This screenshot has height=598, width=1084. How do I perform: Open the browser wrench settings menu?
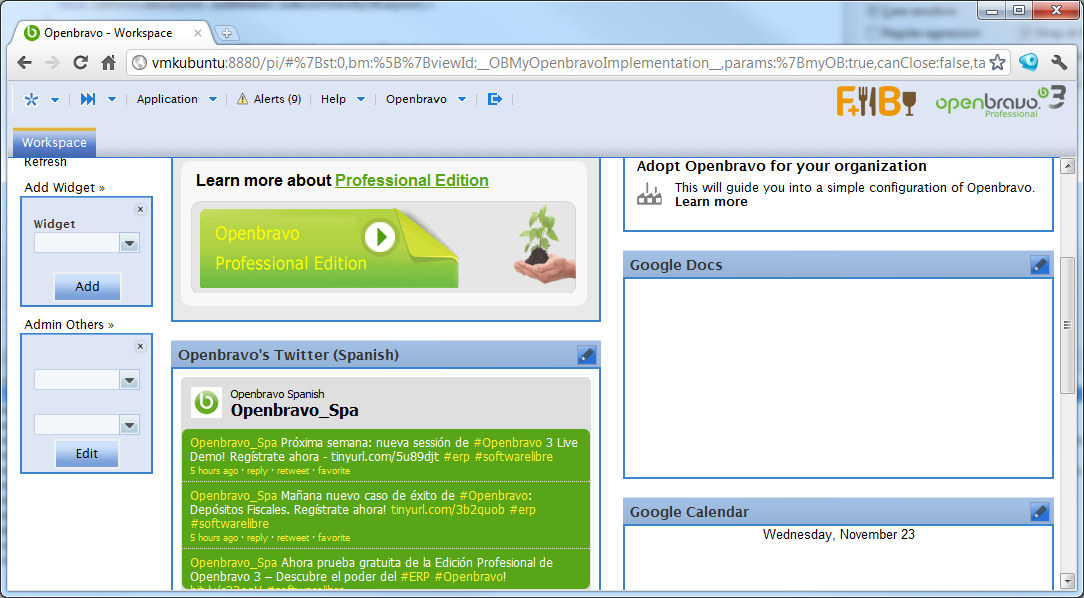[x=1059, y=63]
